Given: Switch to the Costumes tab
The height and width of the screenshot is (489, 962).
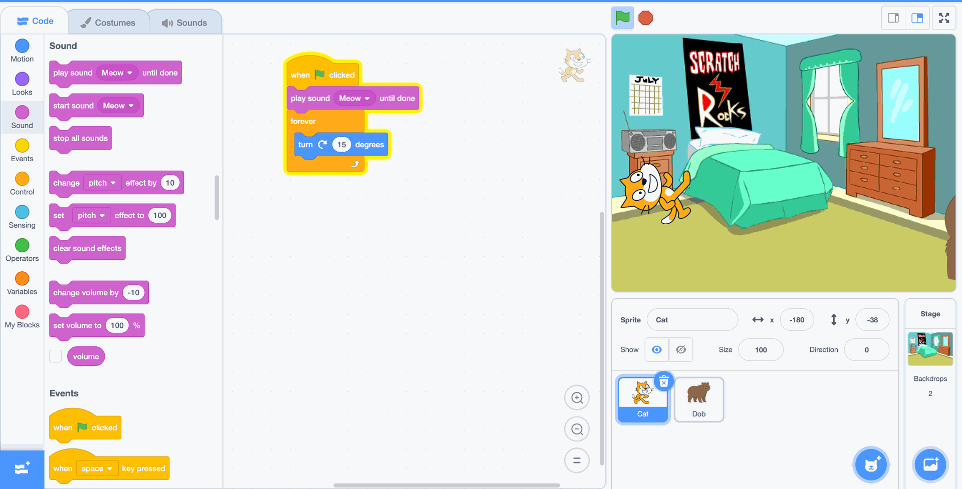Looking at the screenshot, I should tap(108, 22).
